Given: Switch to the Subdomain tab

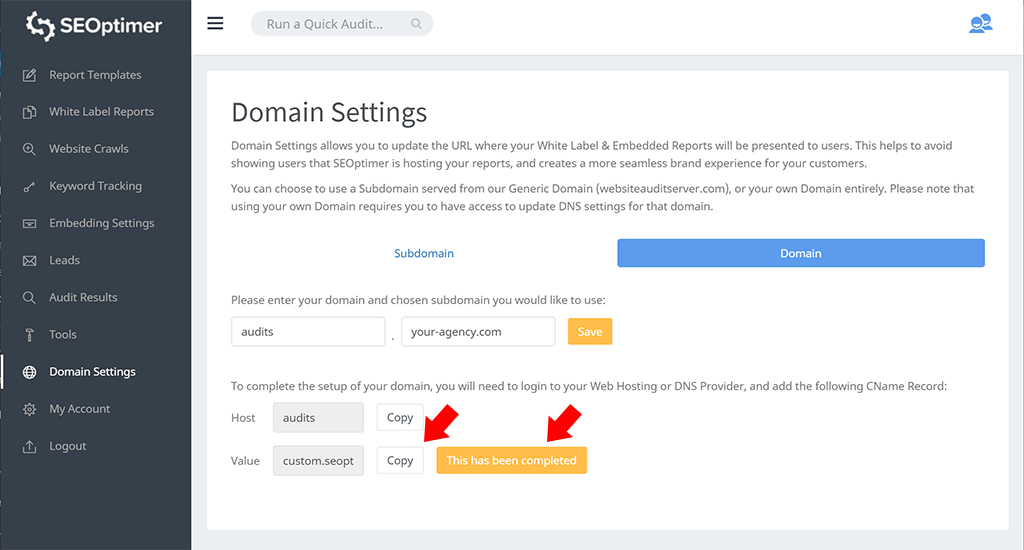Looking at the screenshot, I should pyautogui.click(x=424, y=253).
